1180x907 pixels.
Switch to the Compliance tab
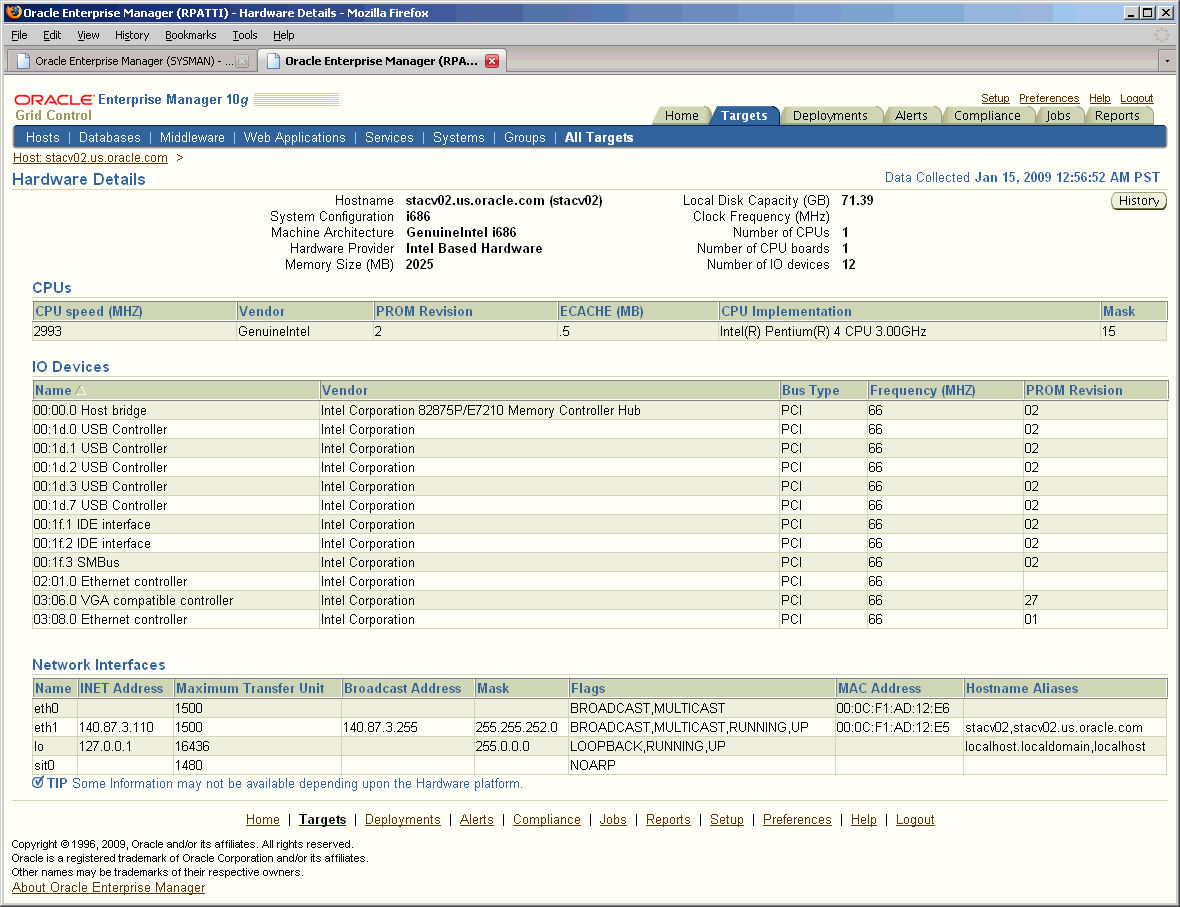988,115
